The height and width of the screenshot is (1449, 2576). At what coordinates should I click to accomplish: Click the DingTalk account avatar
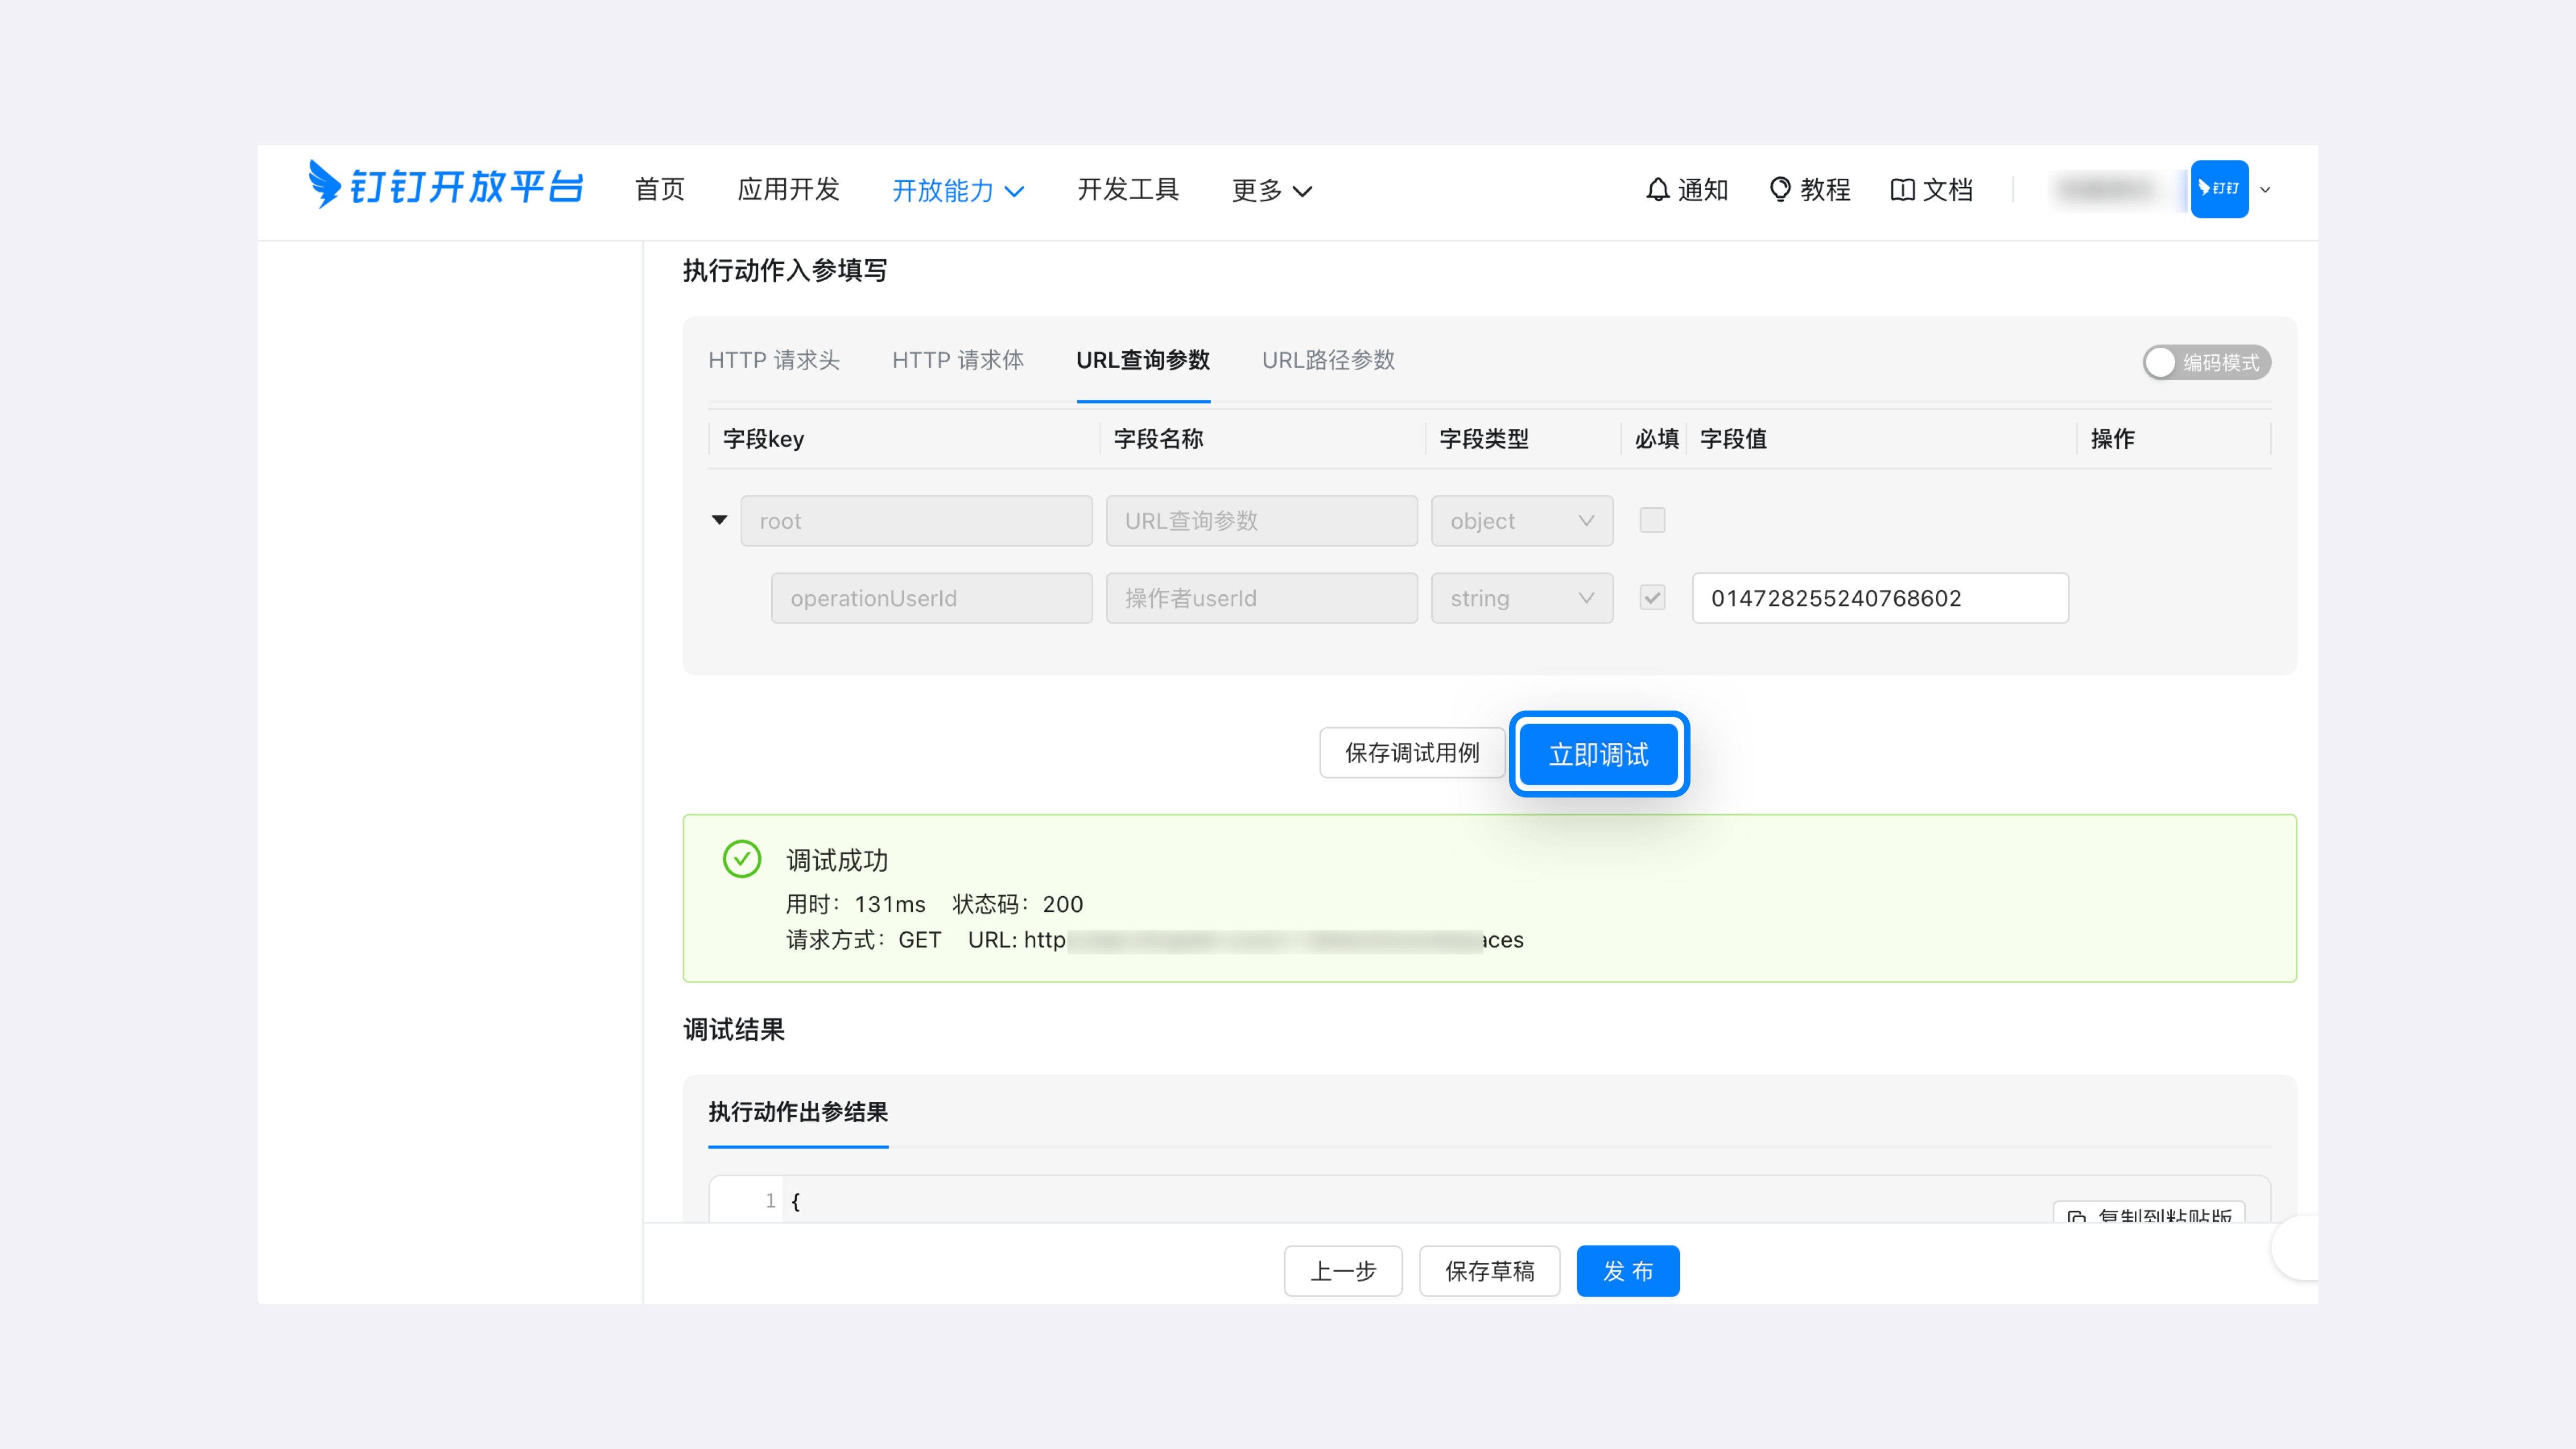pyautogui.click(x=2219, y=189)
